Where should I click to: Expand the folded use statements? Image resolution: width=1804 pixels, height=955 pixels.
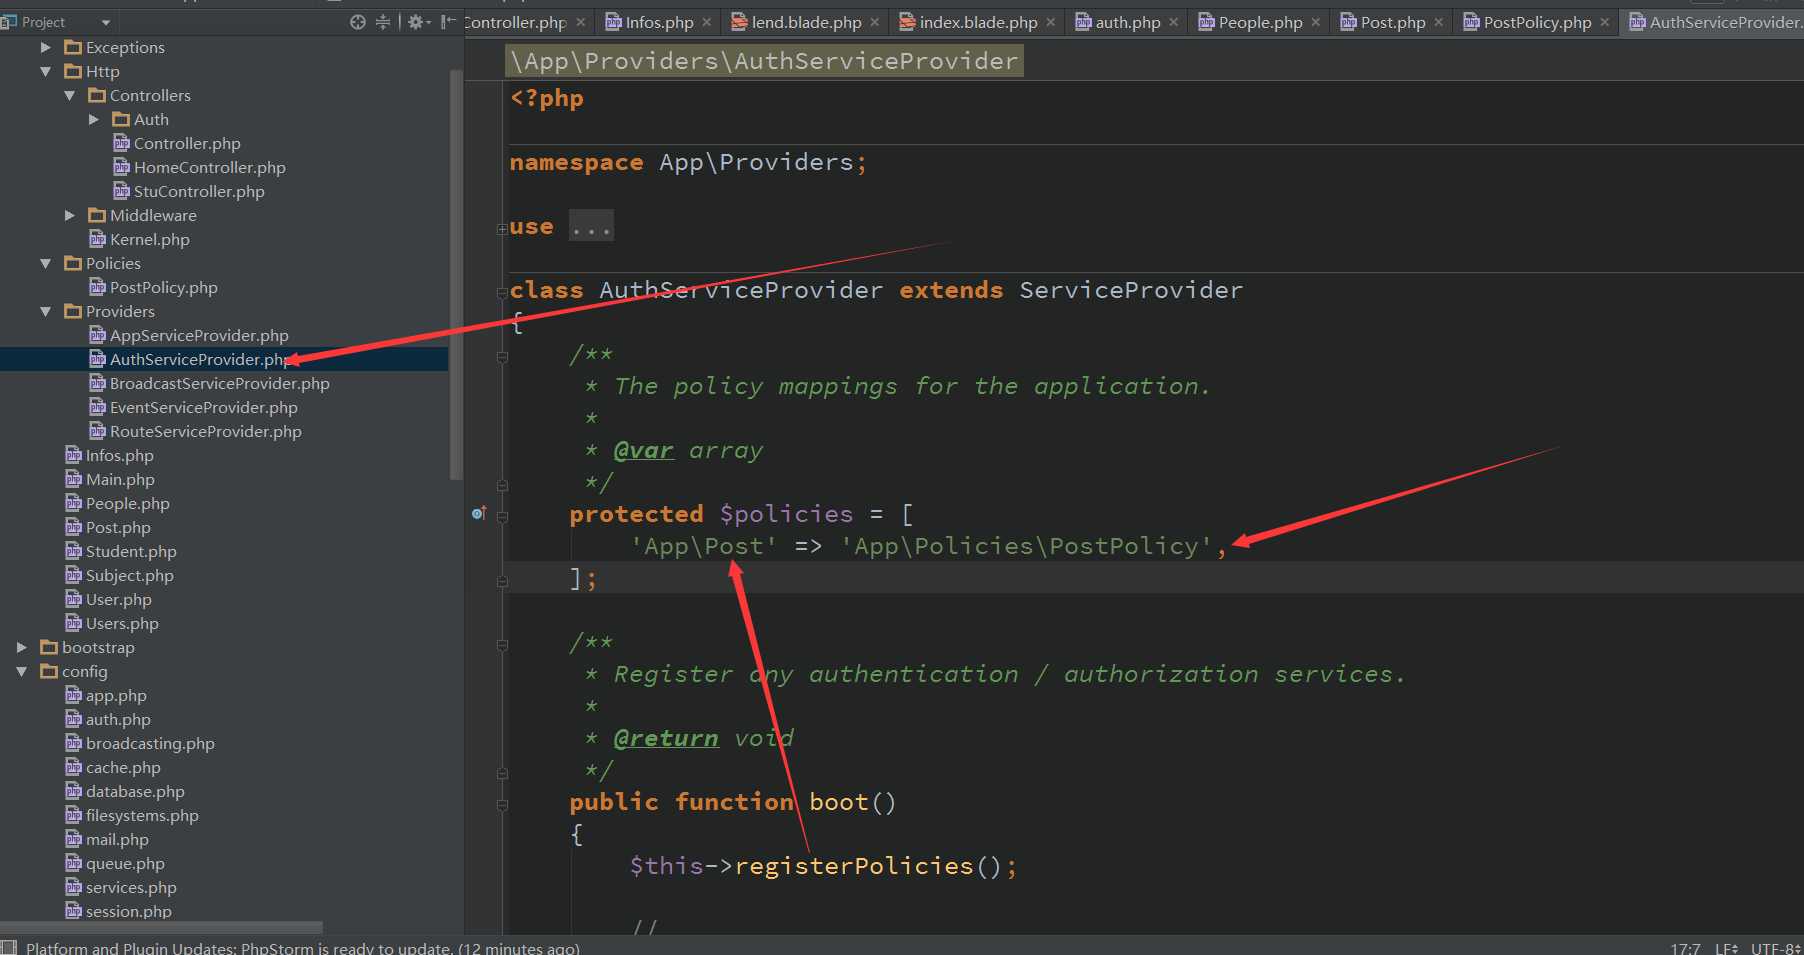[591, 227]
